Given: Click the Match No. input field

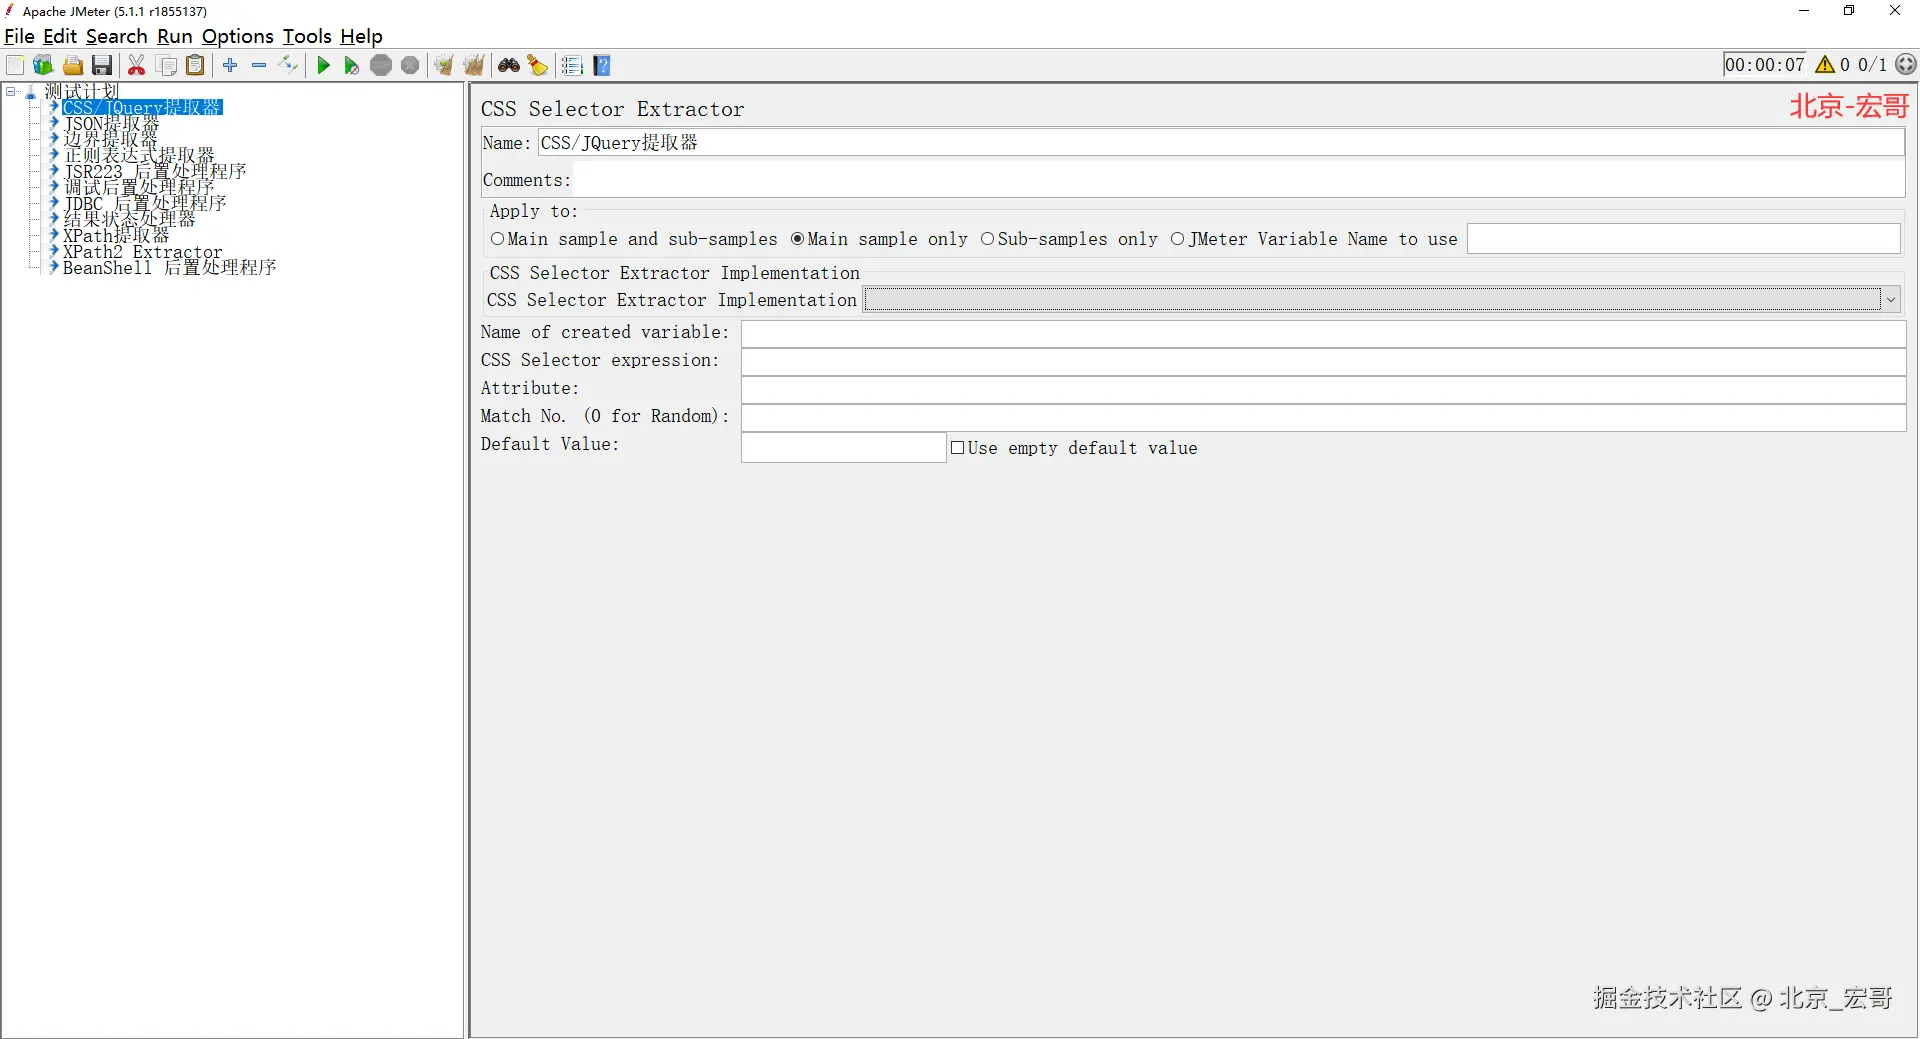Looking at the screenshot, I should tap(1323, 417).
